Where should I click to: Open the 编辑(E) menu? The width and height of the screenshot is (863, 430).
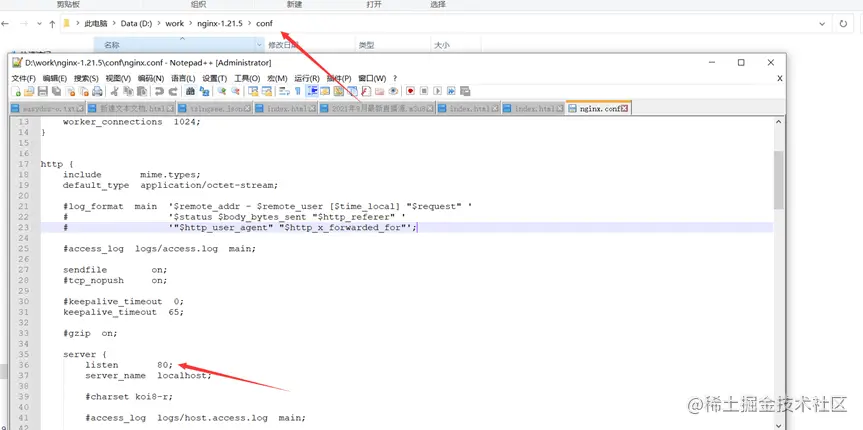pyautogui.click(x=55, y=78)
